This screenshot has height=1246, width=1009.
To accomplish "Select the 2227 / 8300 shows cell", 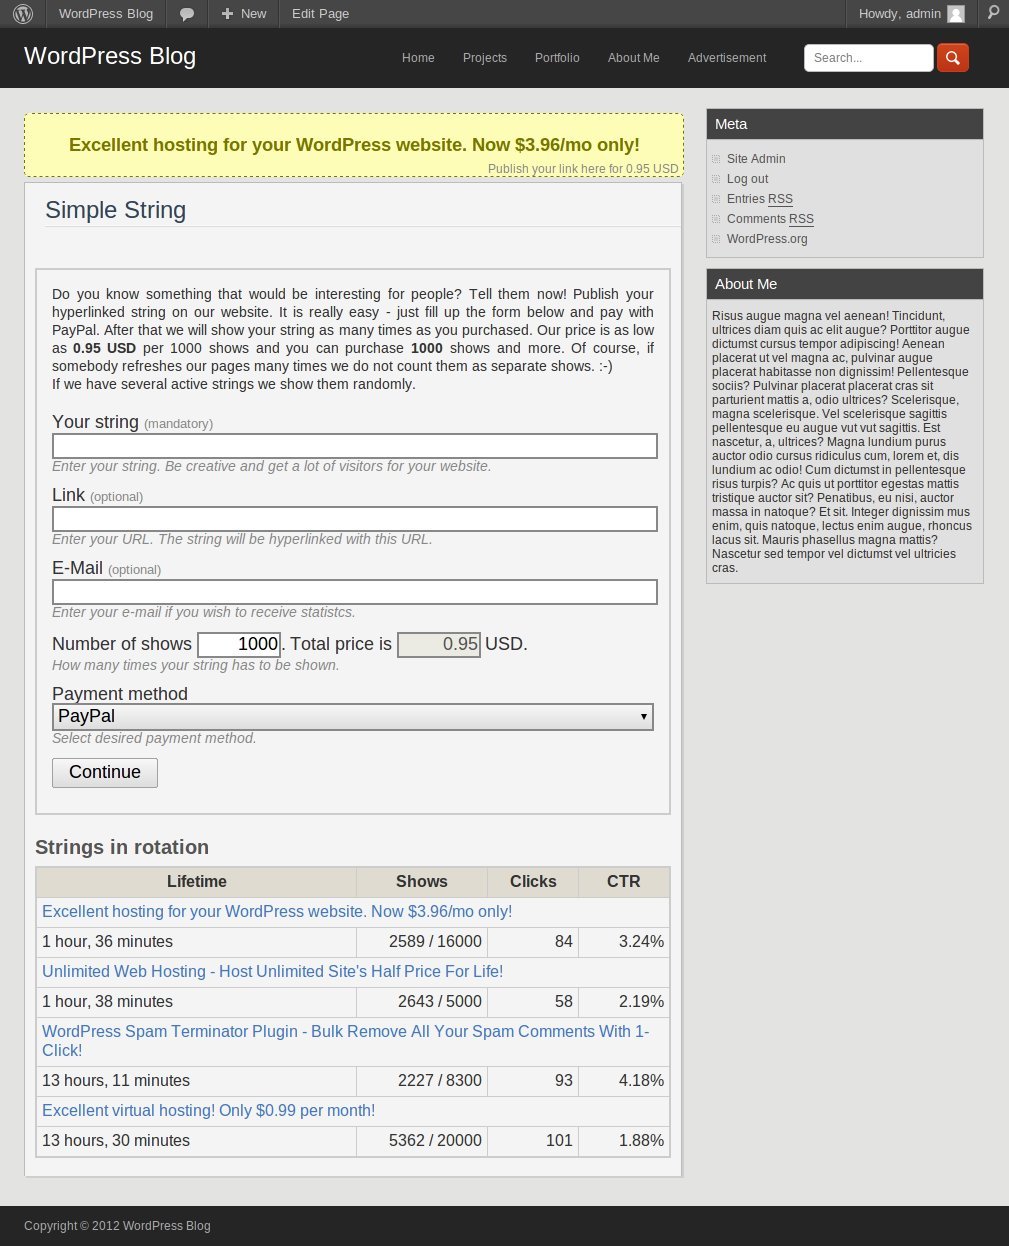I will click(422, 1081).
